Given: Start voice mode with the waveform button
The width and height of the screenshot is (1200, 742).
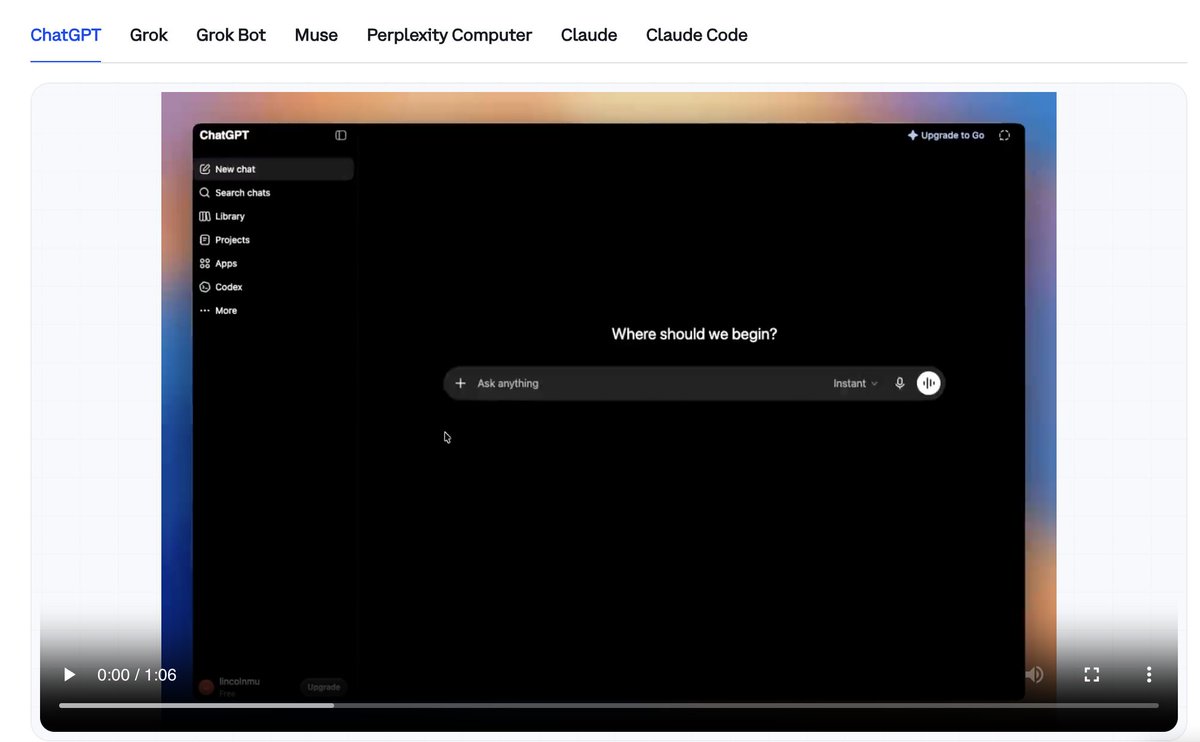Looking at the screenshot, I should pos(929,383).
